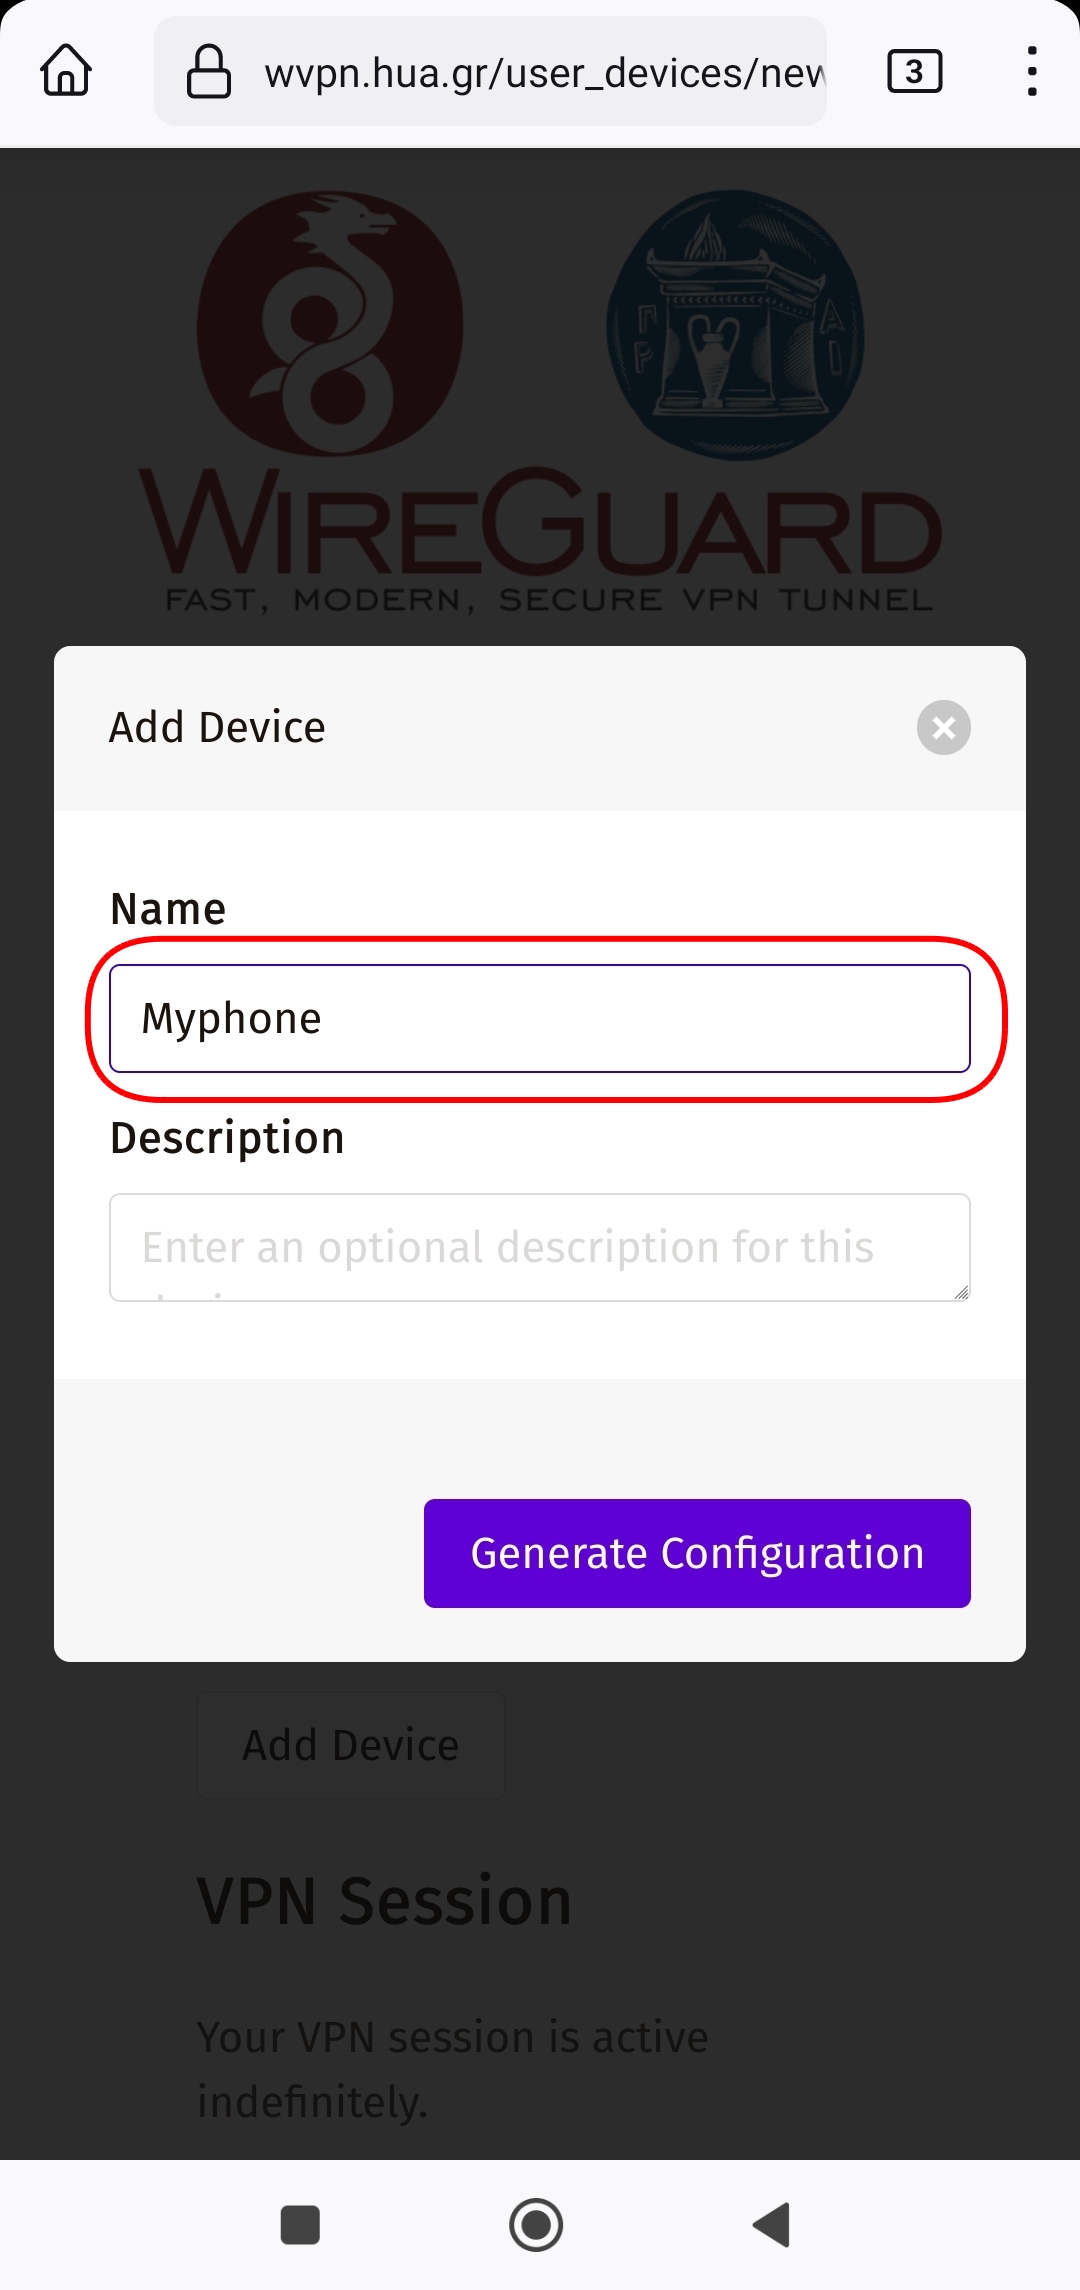Open the browser tab switcher showing 3
The image size is (1080, 2290).
click(914, 72)
